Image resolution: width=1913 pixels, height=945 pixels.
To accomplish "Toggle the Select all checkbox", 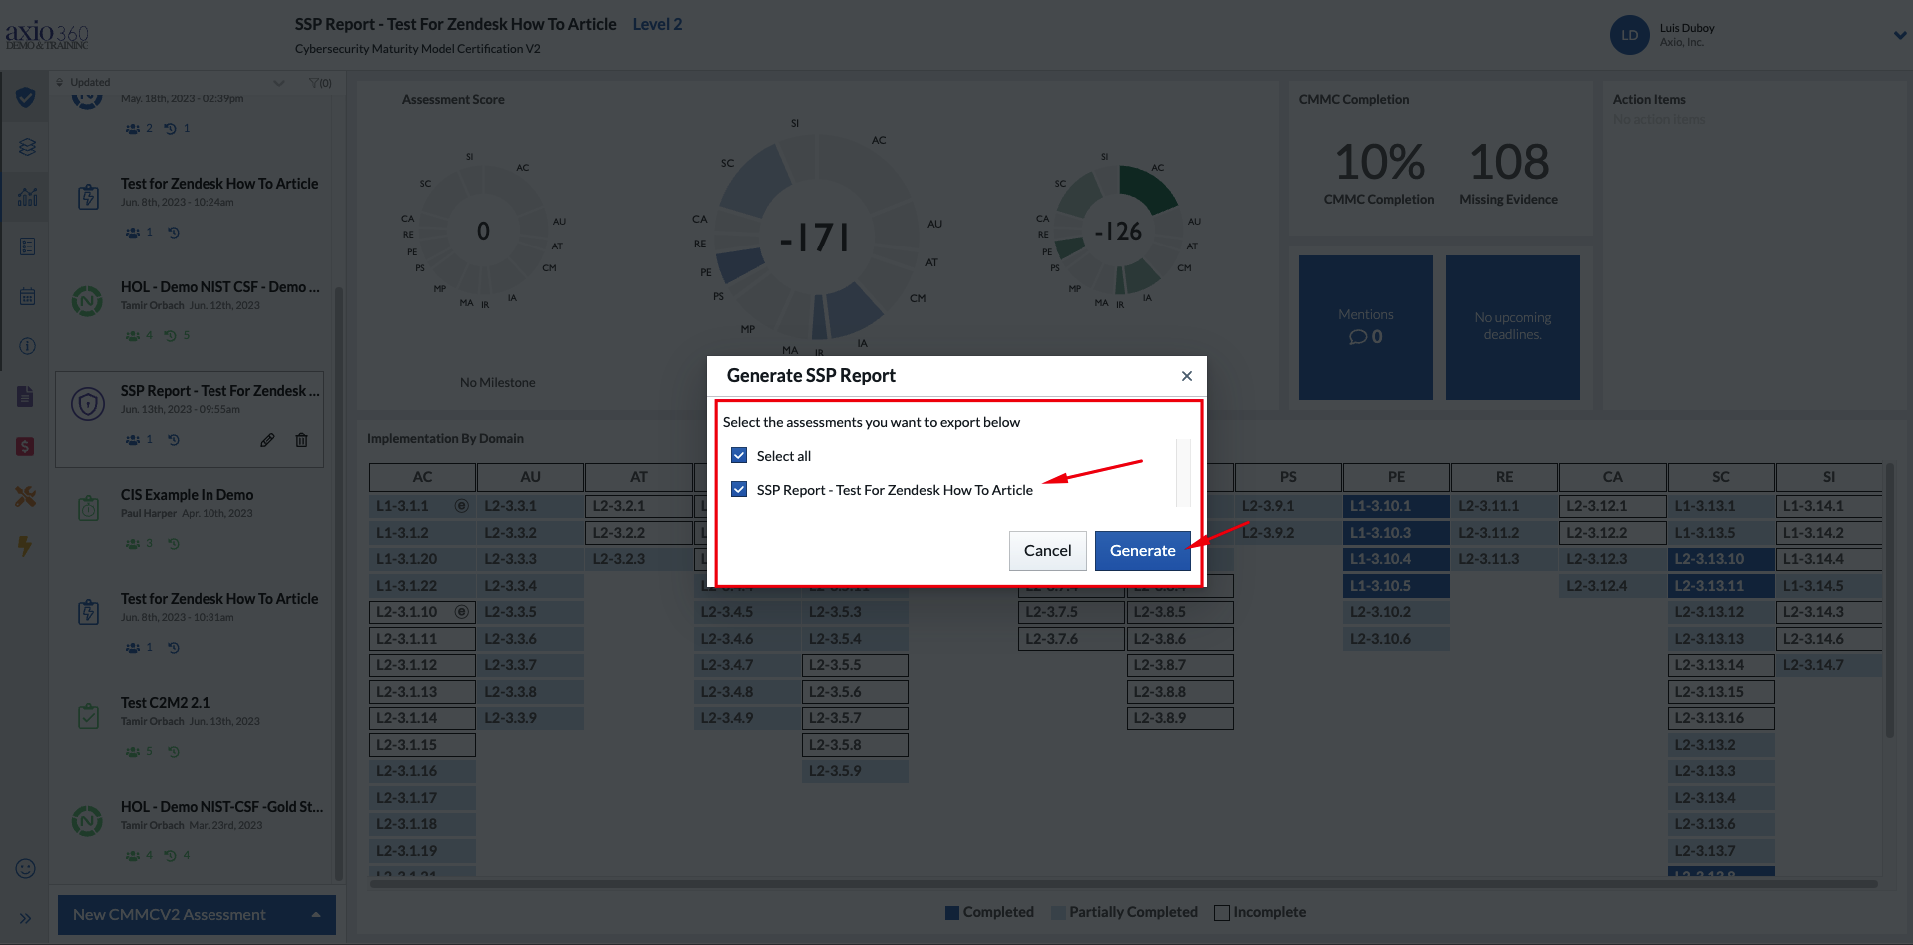I will coord(739,455).
